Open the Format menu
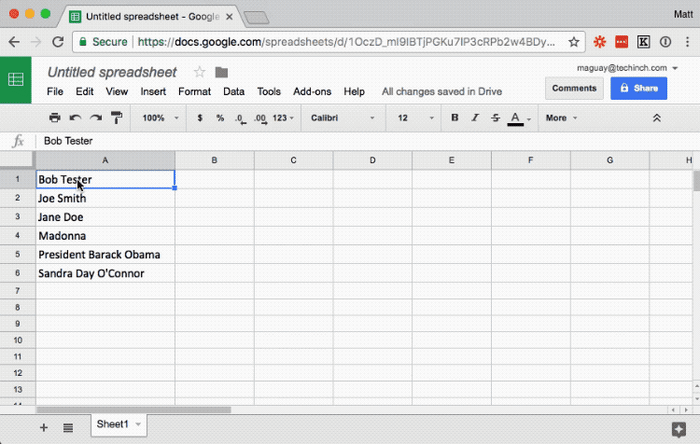The height and width of the screenshot is (444, 700). pos(194,91)
